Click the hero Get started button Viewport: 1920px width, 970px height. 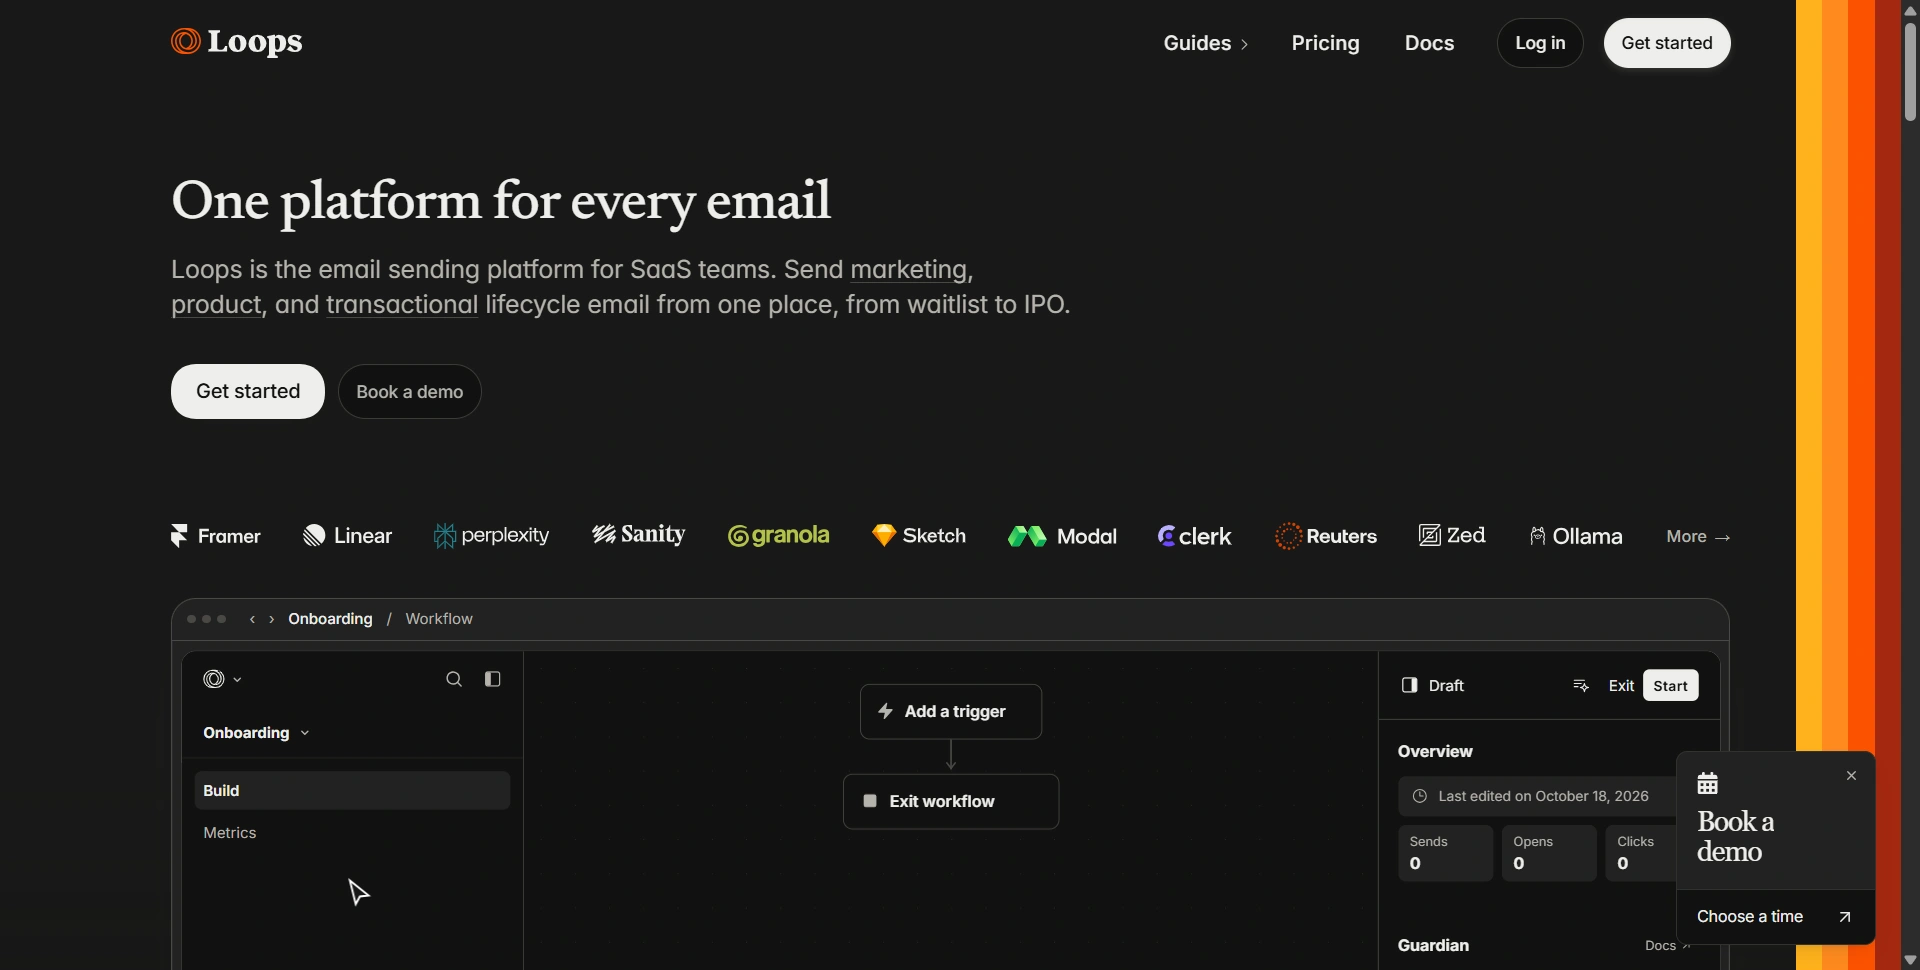point(248,391)
